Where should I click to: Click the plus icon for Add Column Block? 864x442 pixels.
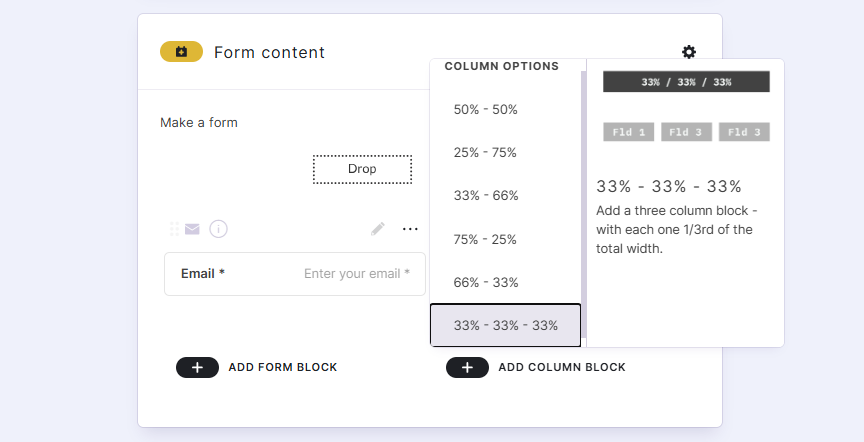pyautogui.click(x=467, y=367)
